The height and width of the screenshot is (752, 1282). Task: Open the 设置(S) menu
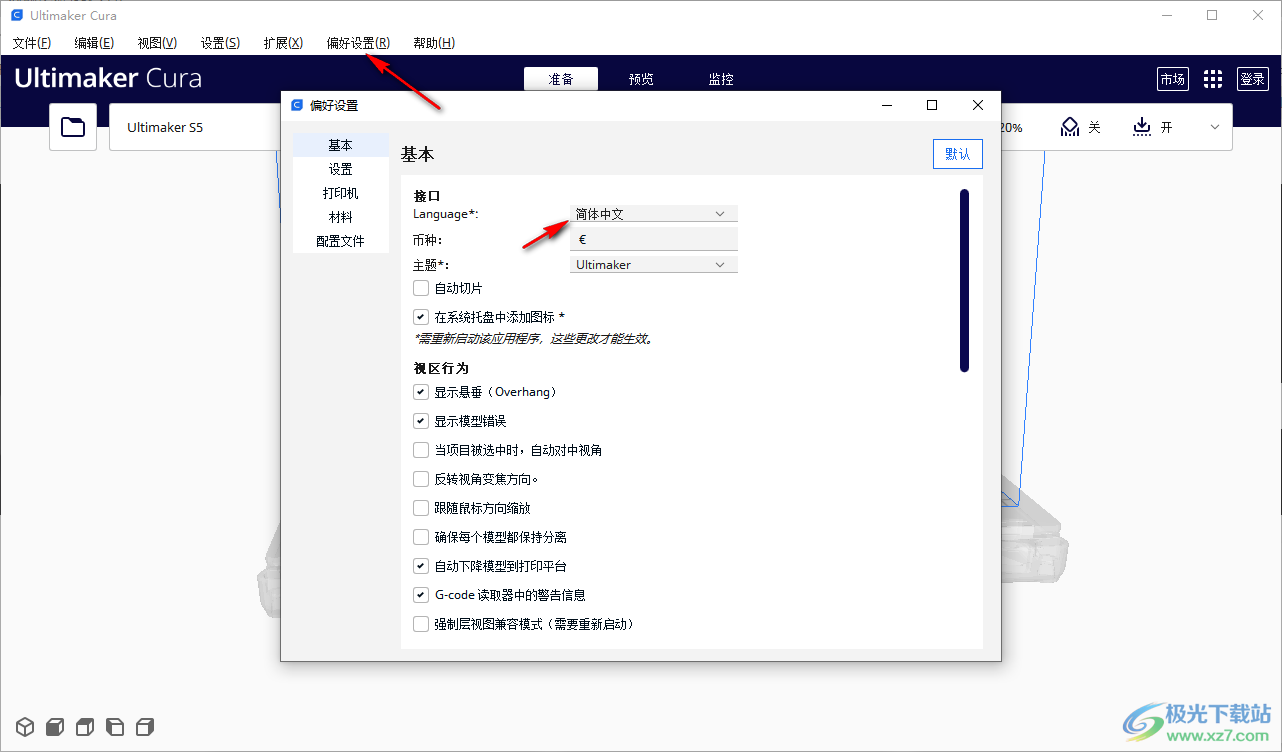click(220, 43)
